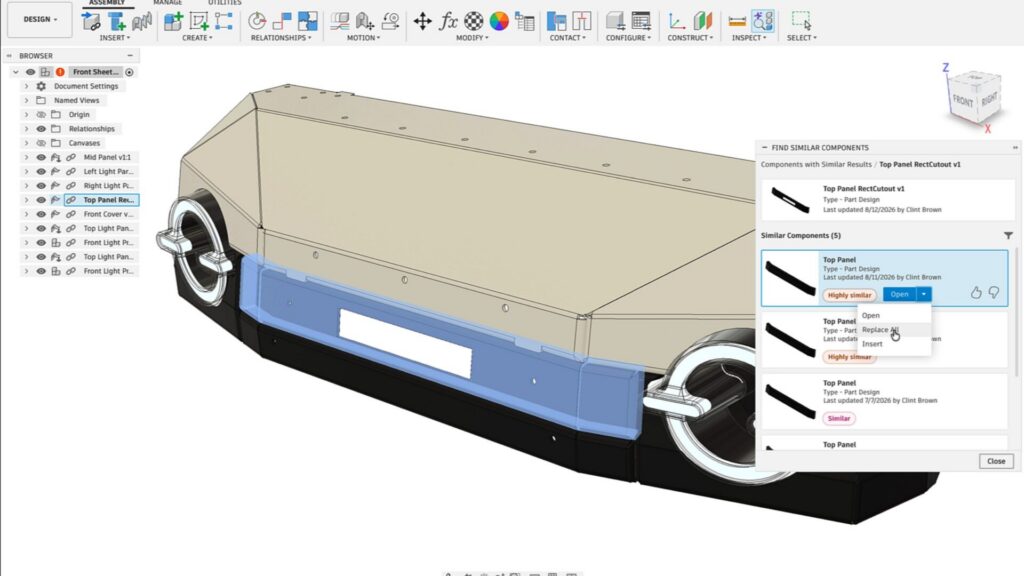The width and height of the screenshot is (1024, 576).
Task: Click the thumbs up feedback icon
Action: click(976, 293)
